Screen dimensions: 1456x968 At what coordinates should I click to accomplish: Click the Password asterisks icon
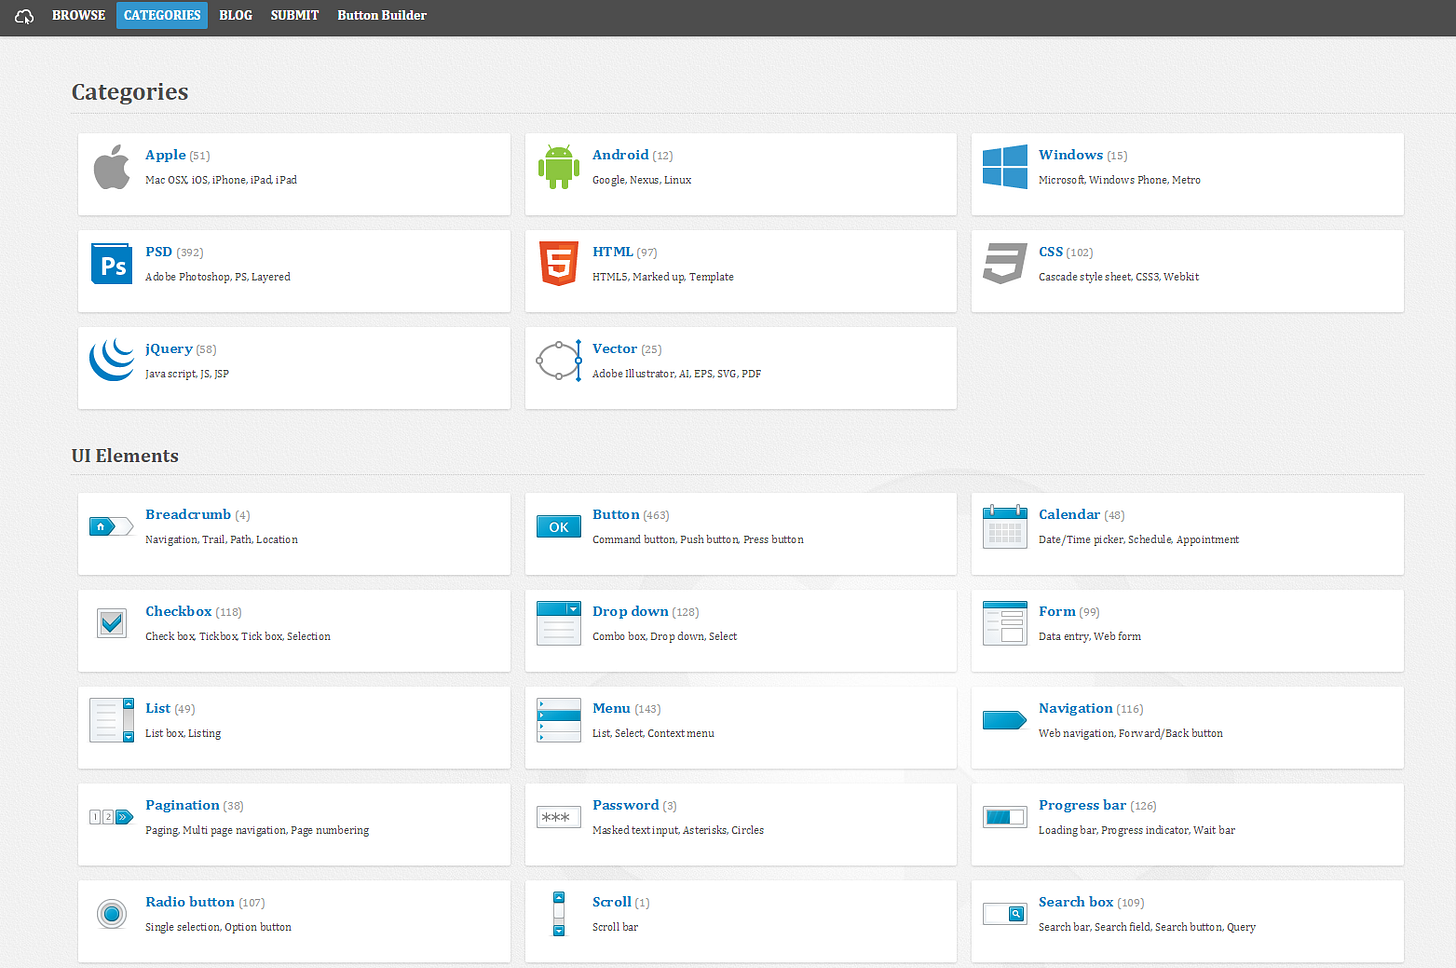(x=558, y=816)
